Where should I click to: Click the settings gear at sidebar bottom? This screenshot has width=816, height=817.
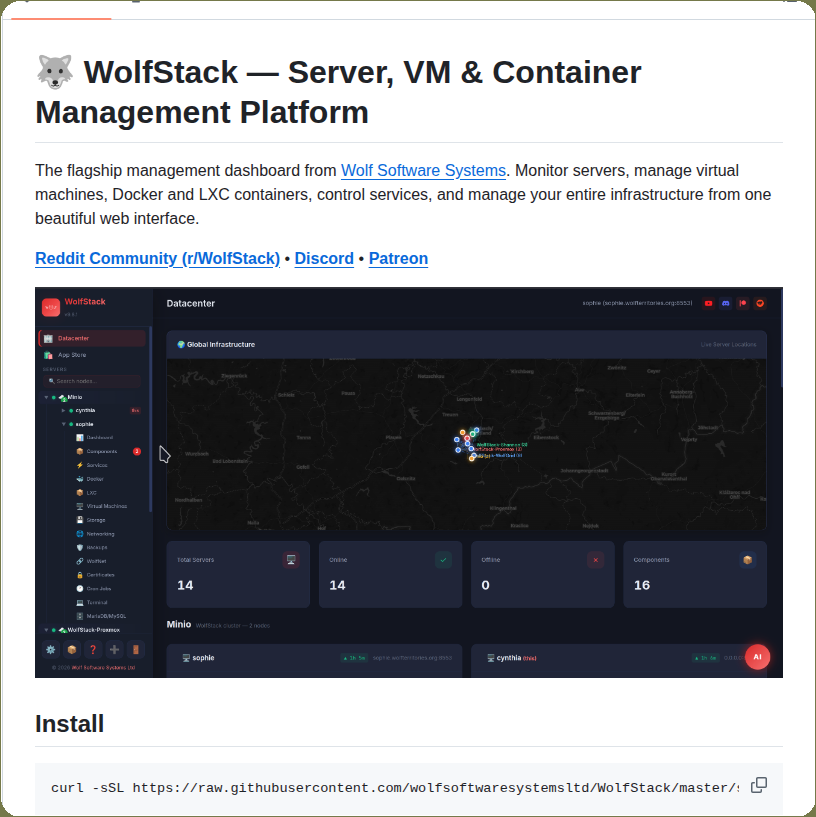[x=51, y=649]
